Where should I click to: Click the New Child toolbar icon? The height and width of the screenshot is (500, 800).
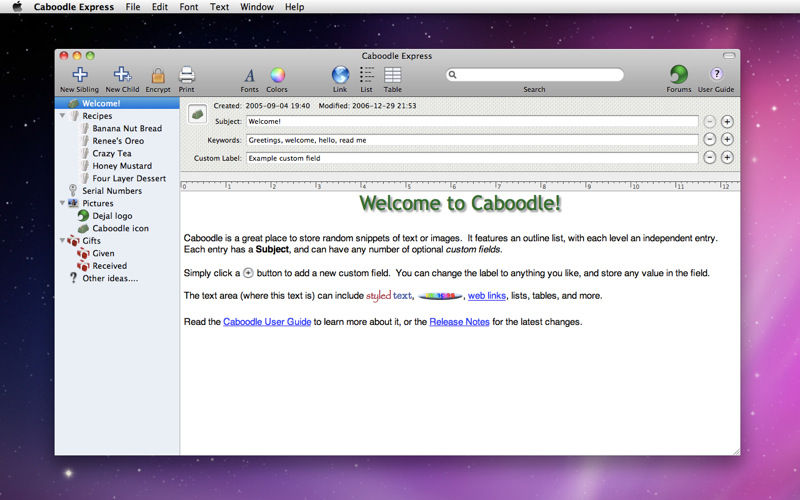122,75
